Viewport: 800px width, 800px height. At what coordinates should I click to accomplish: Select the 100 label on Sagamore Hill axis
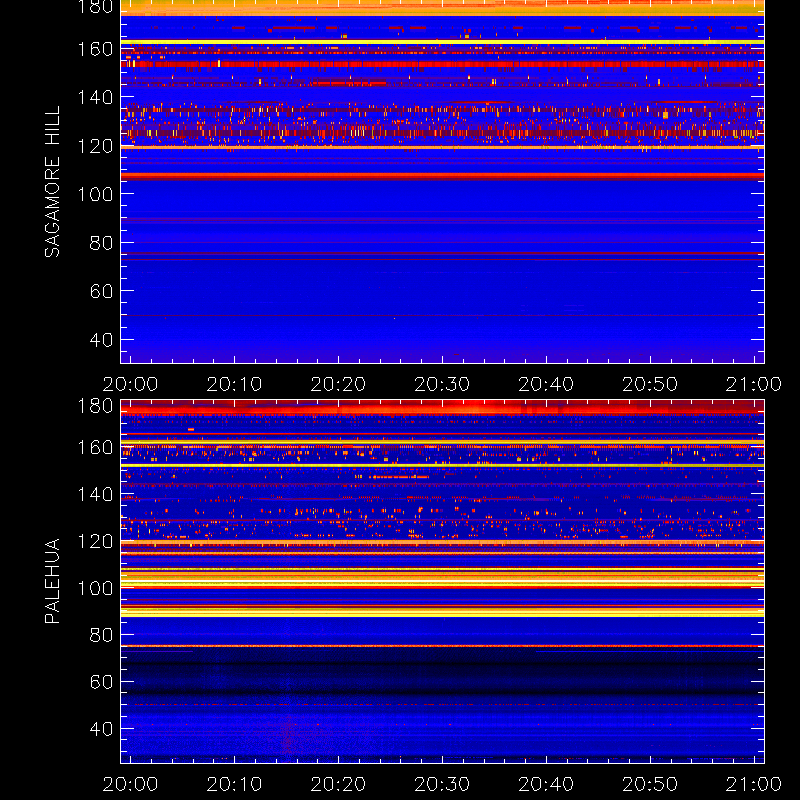95,194
